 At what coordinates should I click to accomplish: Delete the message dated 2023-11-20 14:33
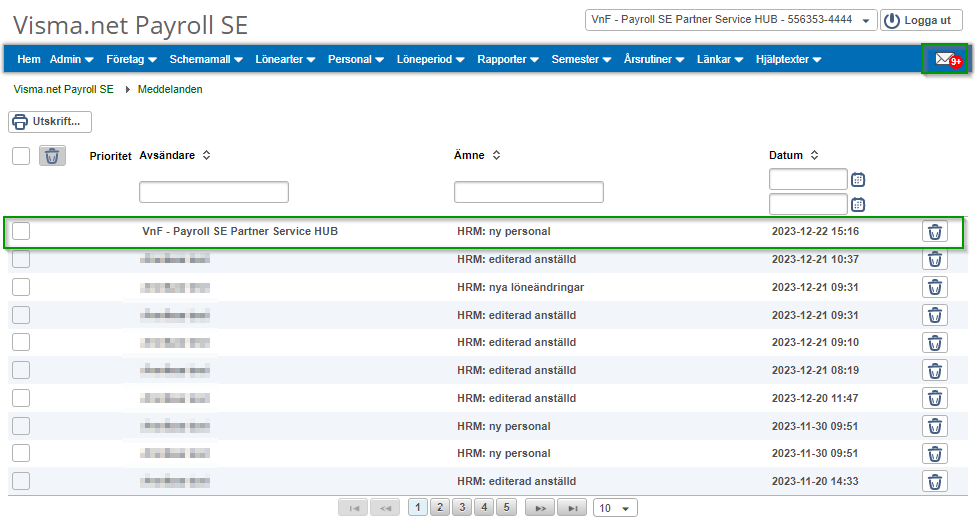point(935,481)
